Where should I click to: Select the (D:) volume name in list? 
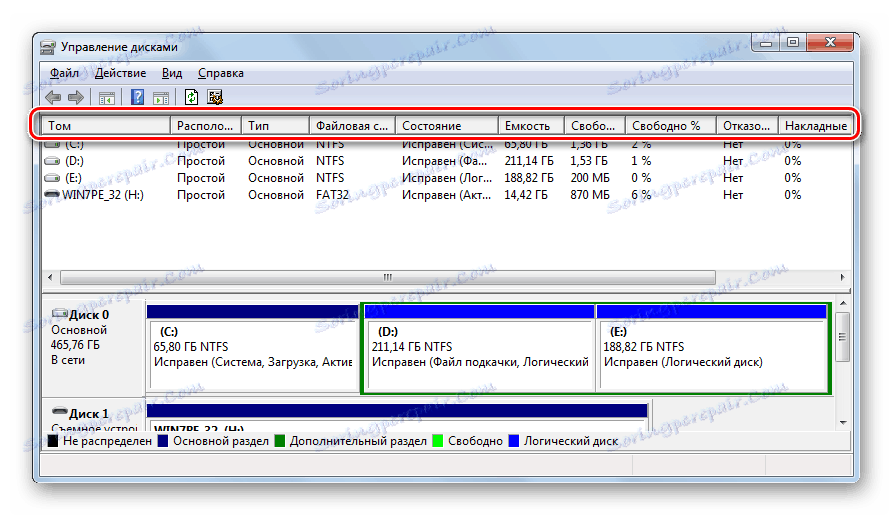click(74, 161)
